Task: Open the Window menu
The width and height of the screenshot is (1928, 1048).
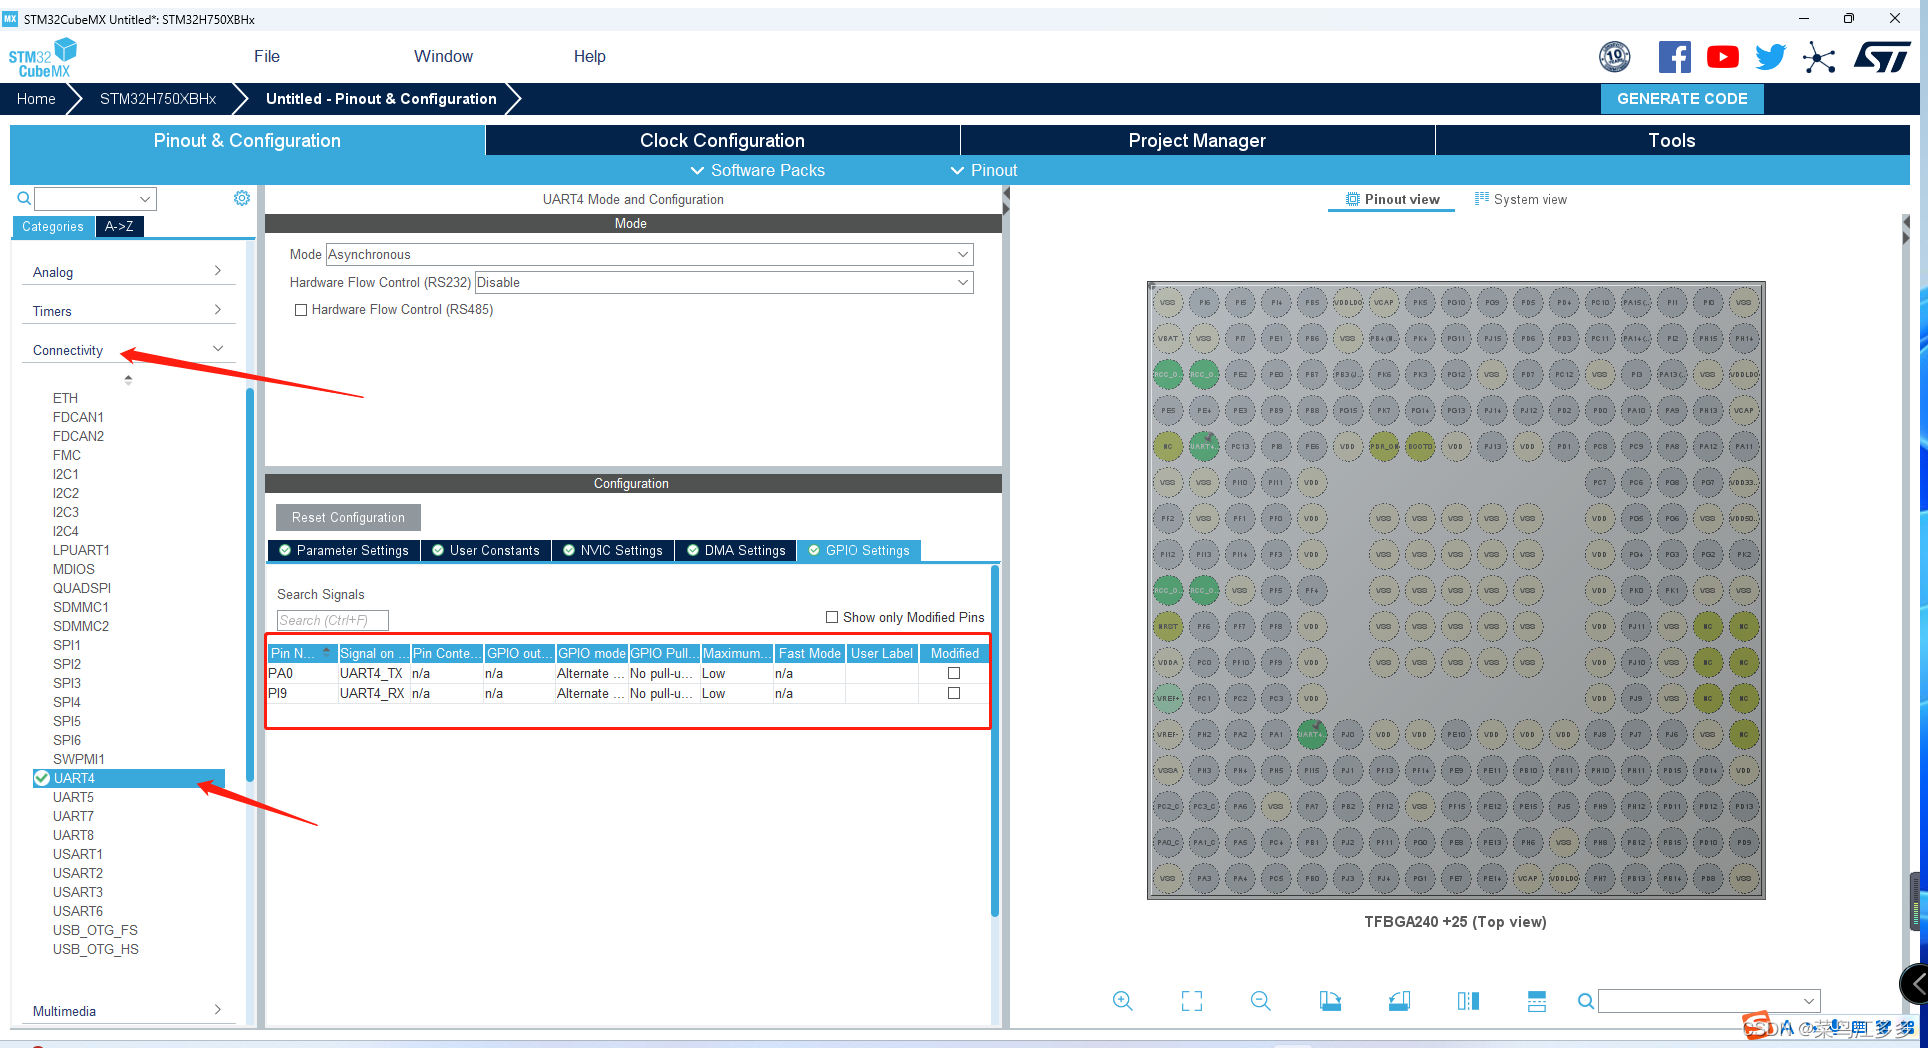Action: coord(443,57)
